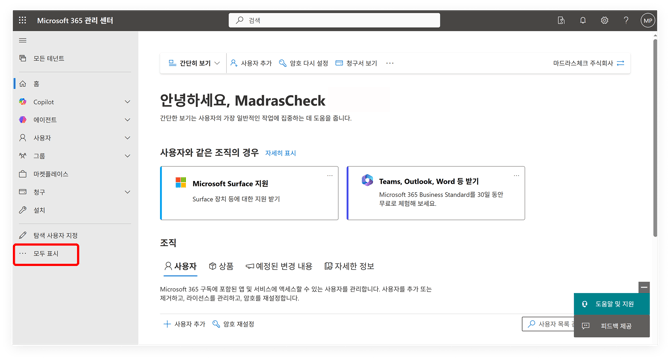Open the toolbar more options ellipsis
Image resolution: width=670 pixels, height=360 pixels.
[390, 63]
